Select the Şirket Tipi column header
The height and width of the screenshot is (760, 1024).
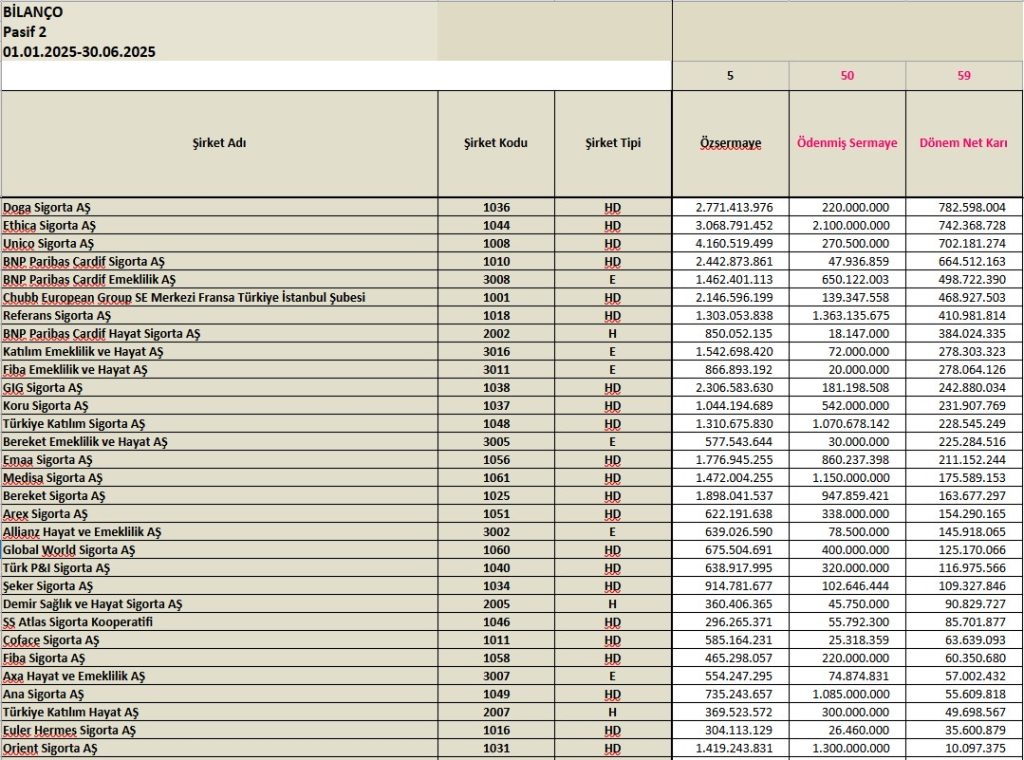(613, 144)
